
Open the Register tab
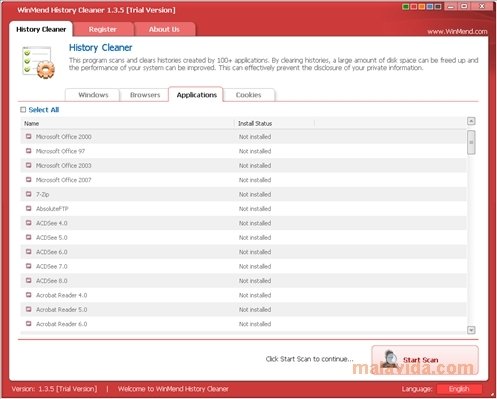(103, 29)
